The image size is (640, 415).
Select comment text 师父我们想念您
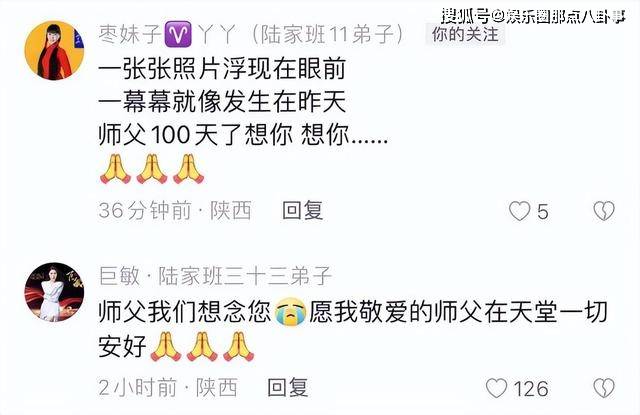[x=185, y=312]
